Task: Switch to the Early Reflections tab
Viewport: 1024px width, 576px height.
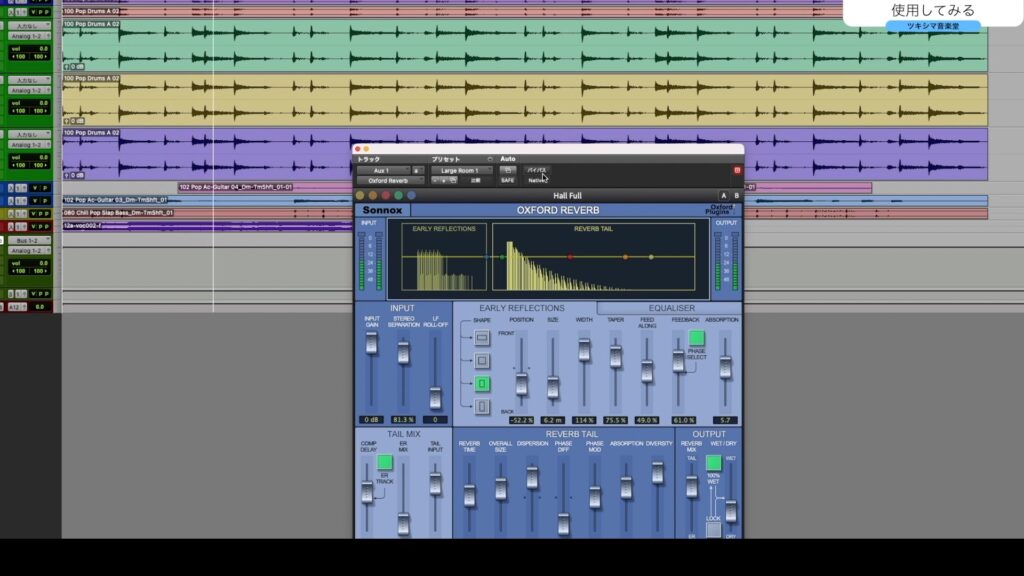Action: 522,308
